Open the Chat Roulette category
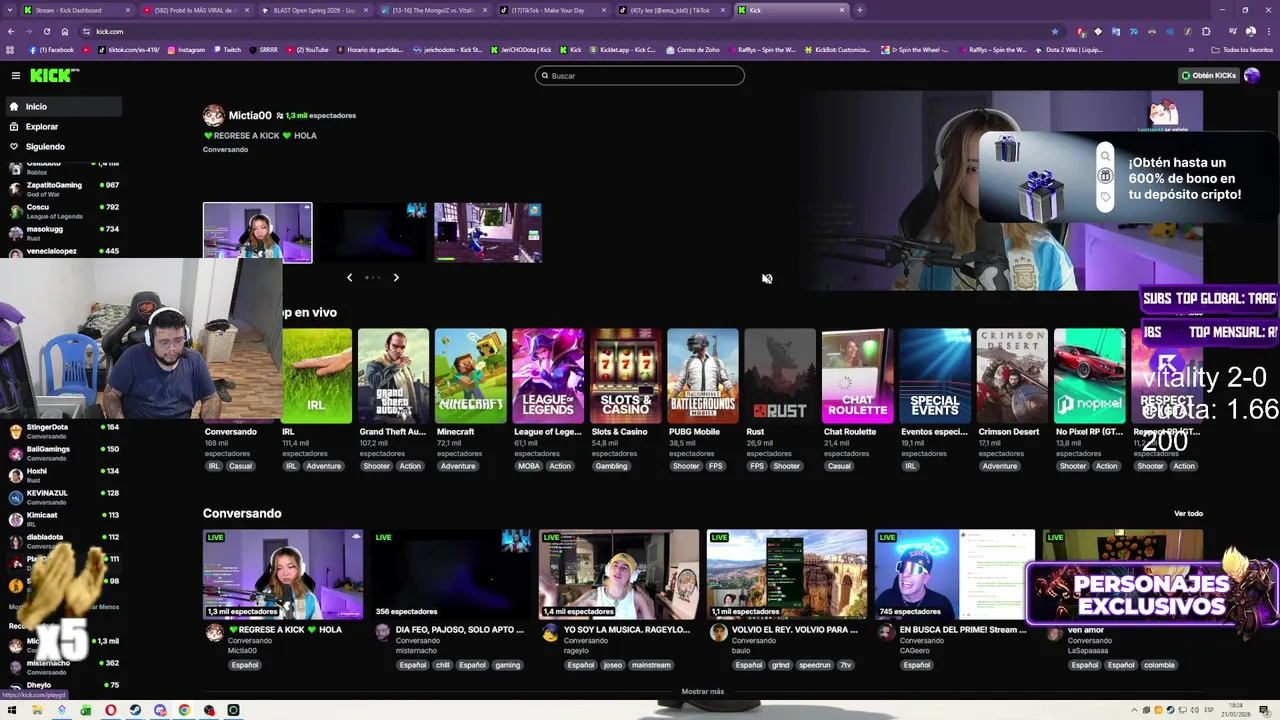Screen dimensions: 1280x720 857,376
